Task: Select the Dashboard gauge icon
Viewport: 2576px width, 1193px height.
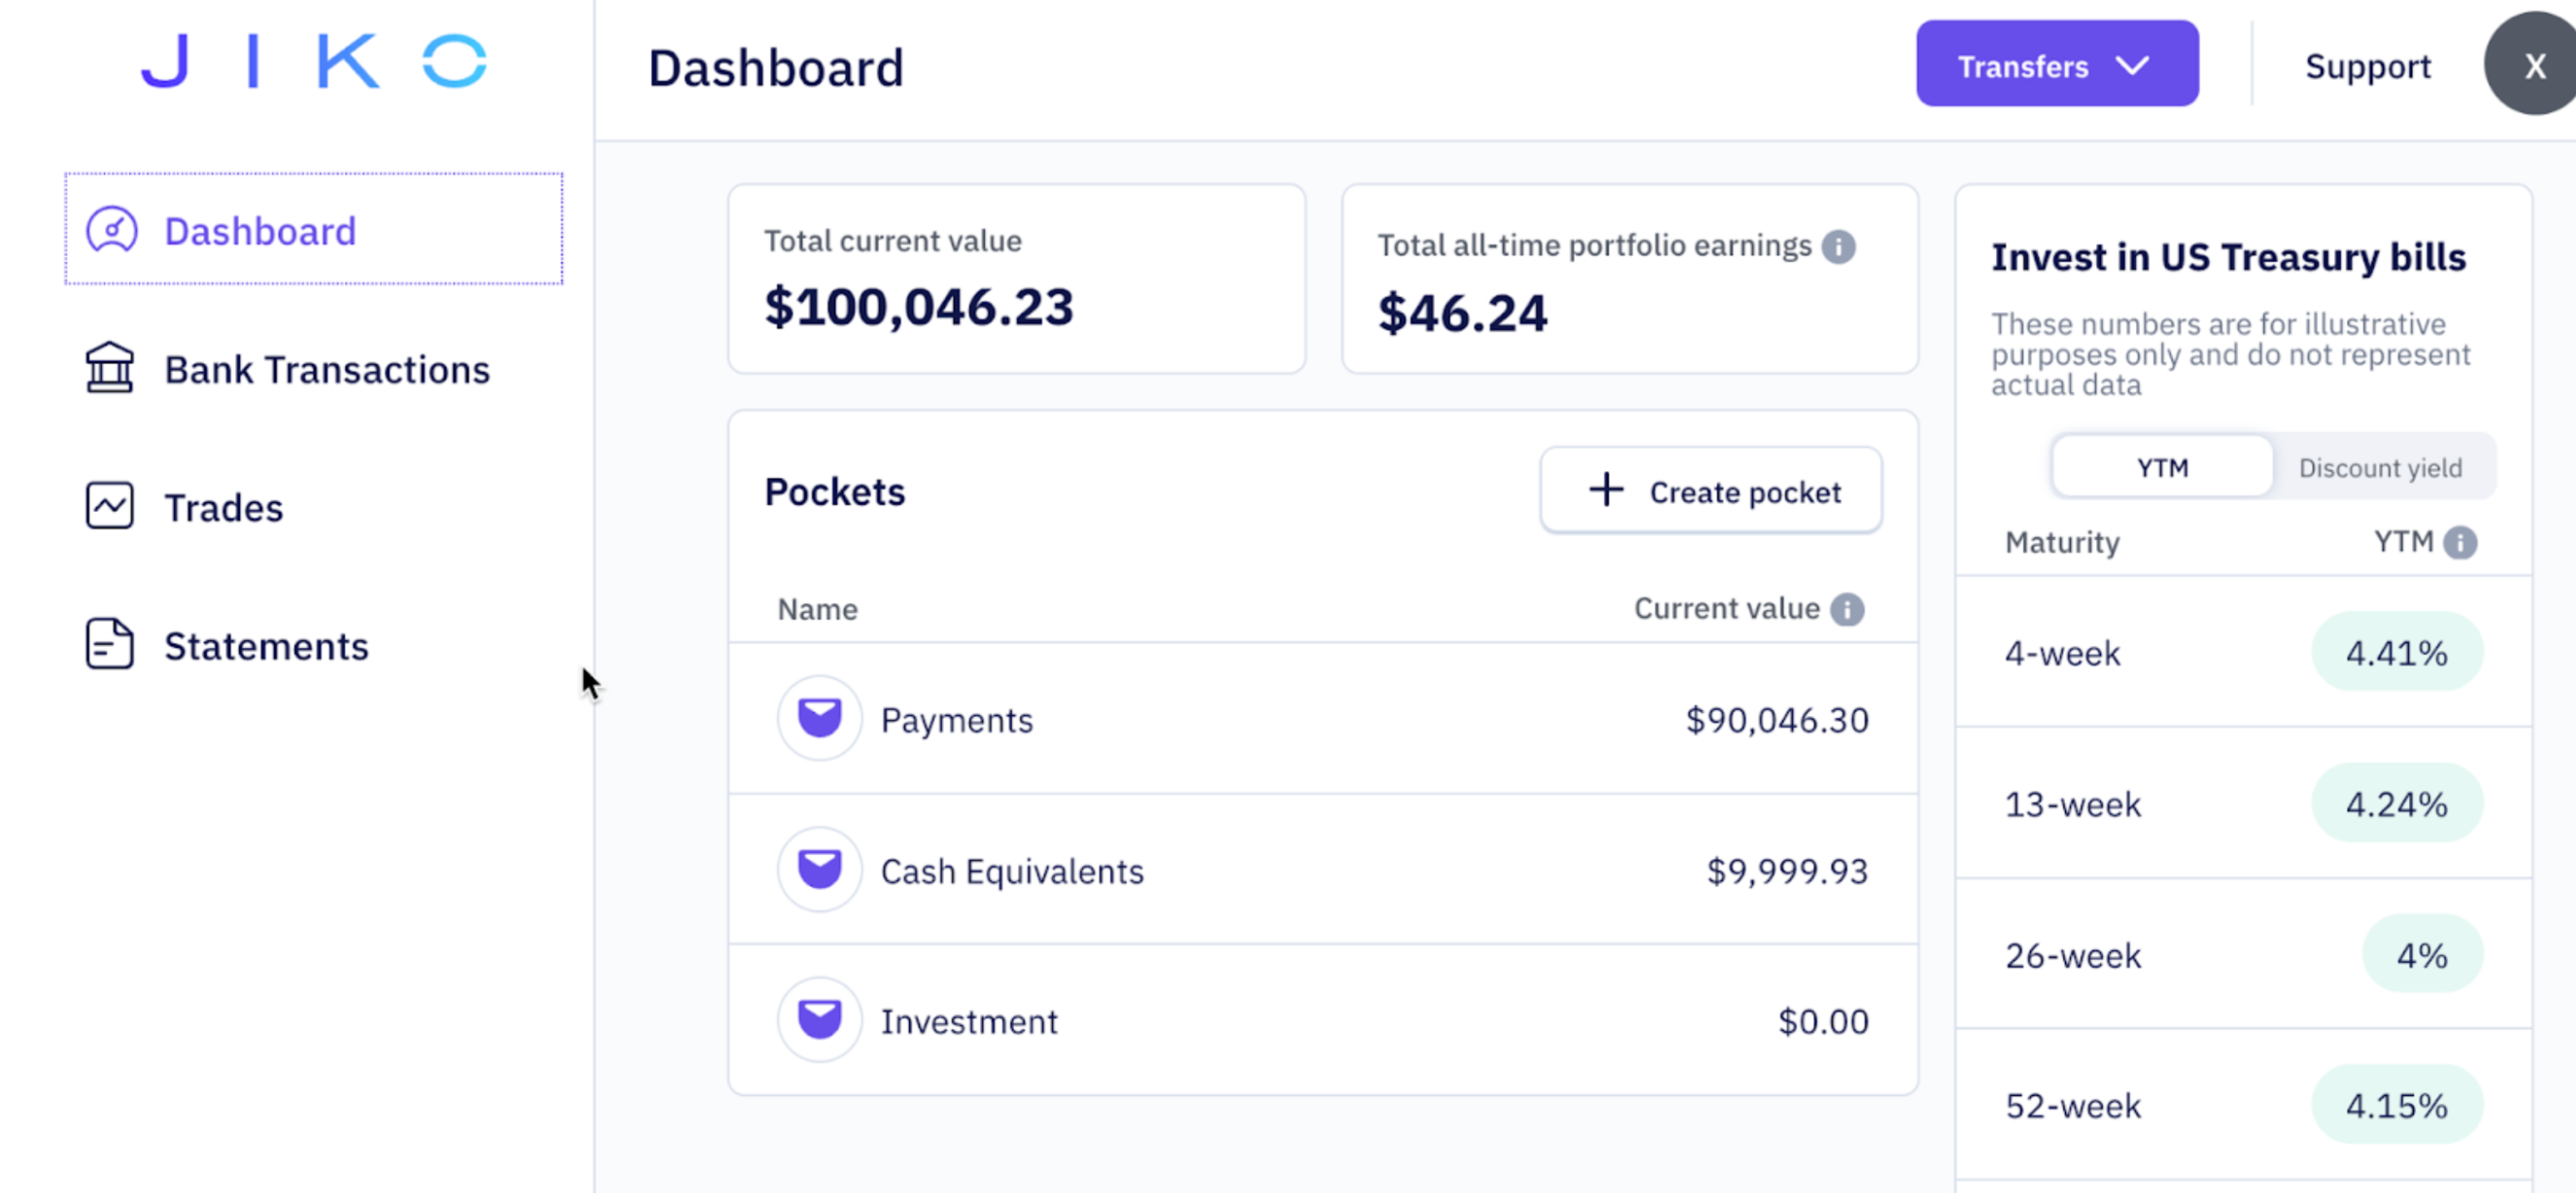Action: pos(112,230)
